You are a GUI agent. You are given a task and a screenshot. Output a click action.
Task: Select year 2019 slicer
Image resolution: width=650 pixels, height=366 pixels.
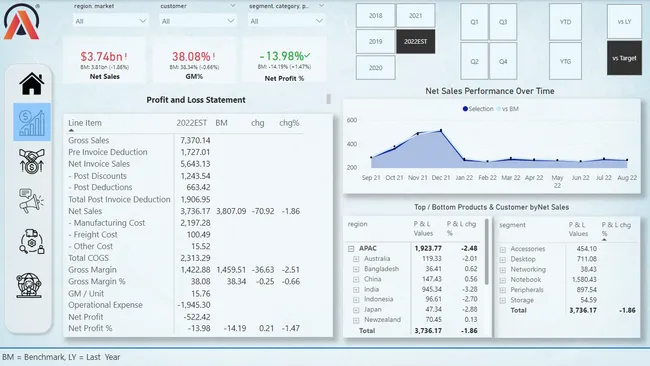tap(376, 41)
